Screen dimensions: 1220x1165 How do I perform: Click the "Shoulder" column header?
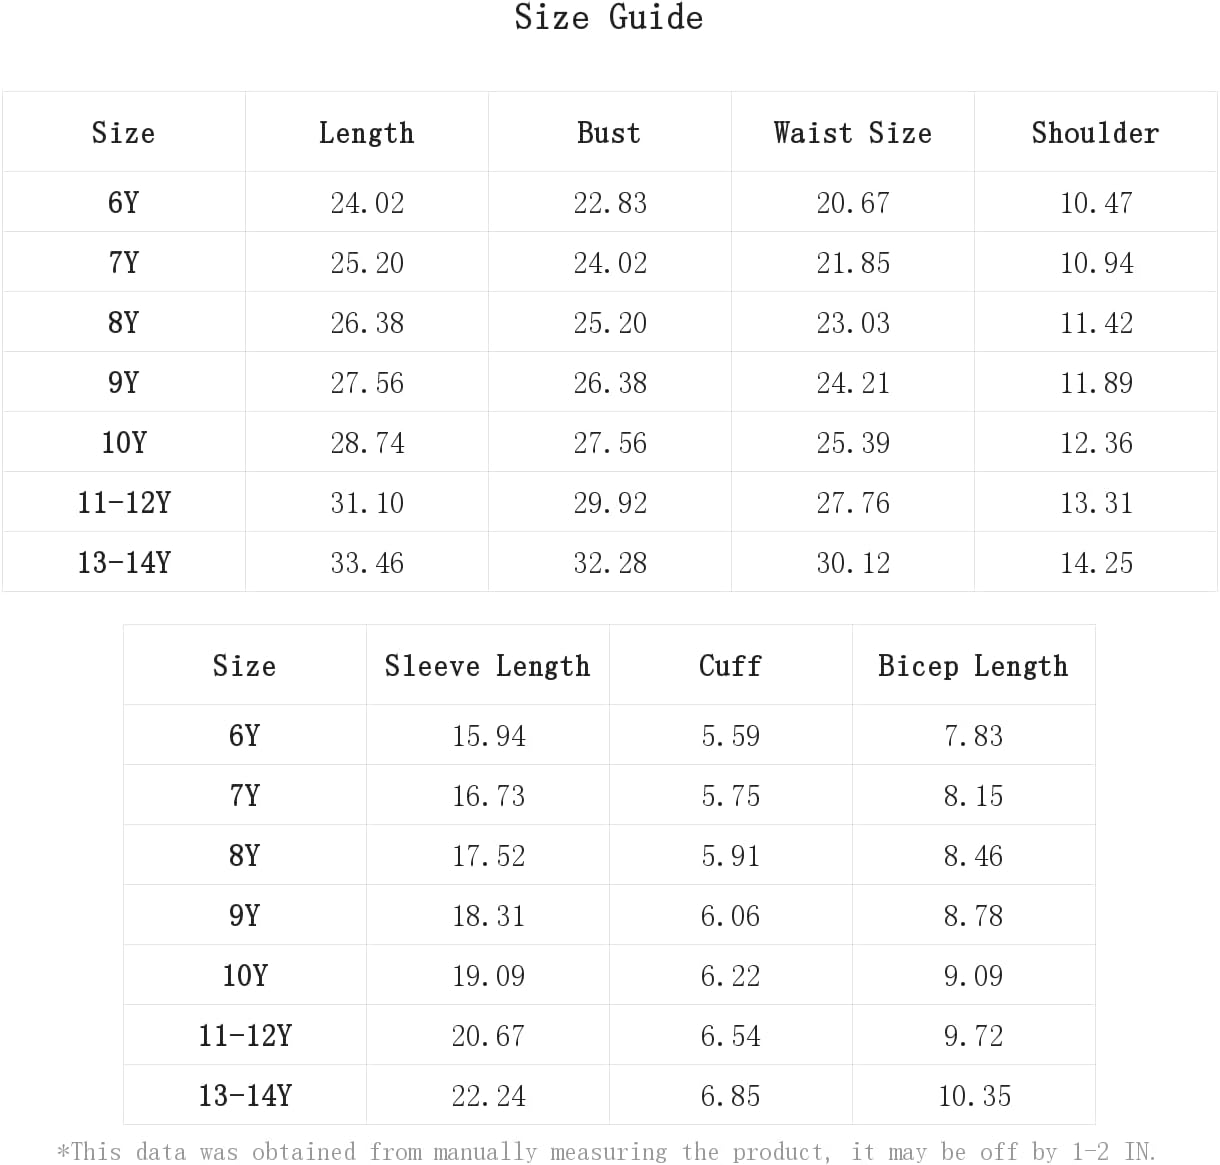pos(1095,133)
